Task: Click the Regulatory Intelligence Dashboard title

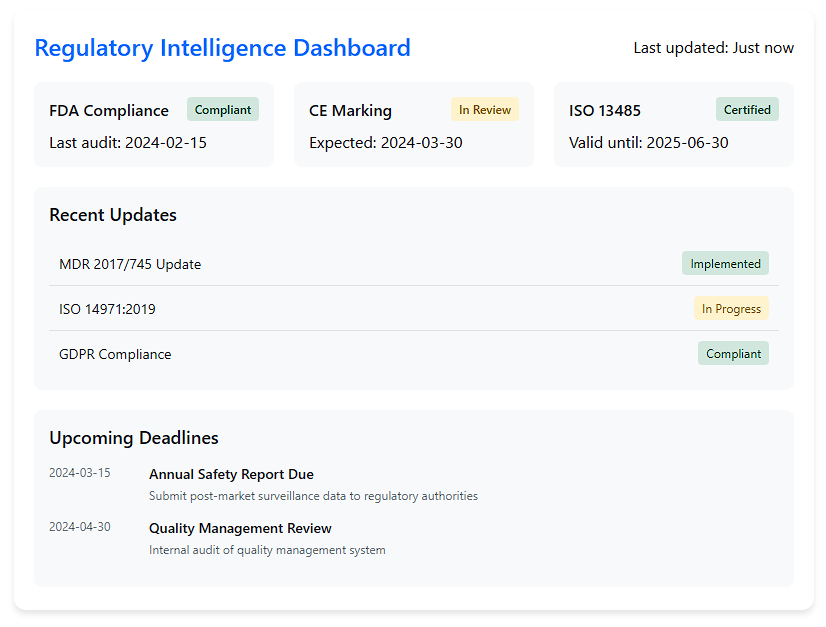Action: [222, 48]
